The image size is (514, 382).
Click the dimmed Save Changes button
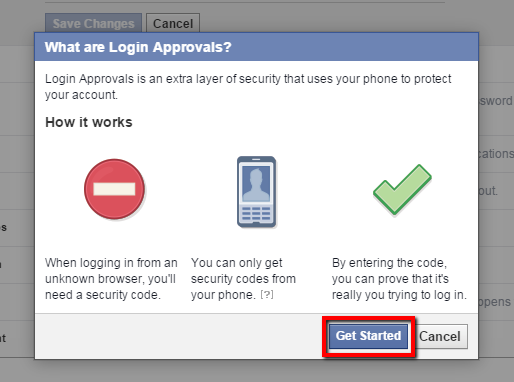[93, 23]
